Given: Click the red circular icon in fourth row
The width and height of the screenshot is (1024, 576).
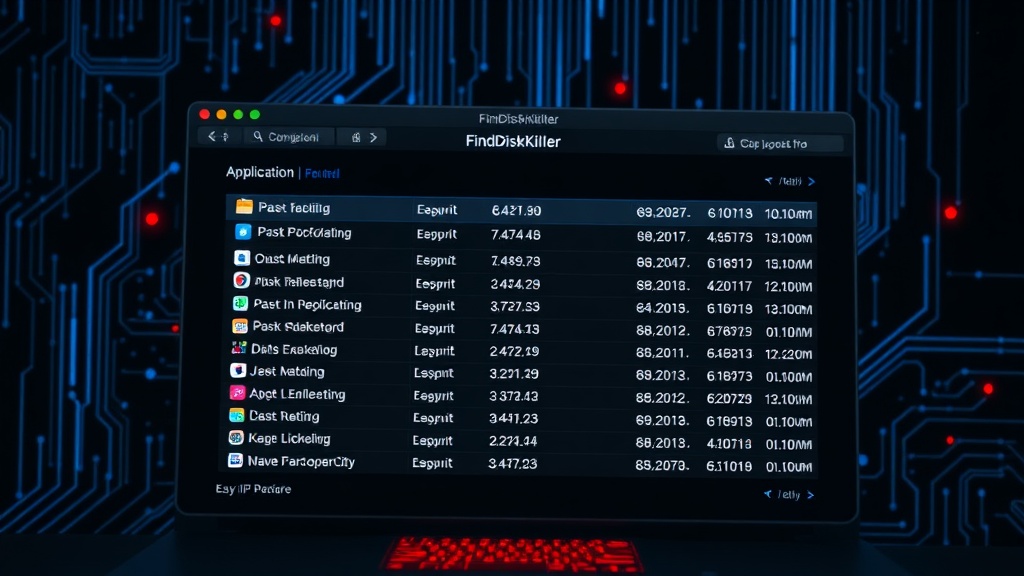Looking at the screenshot, I should tap(241, 281).
